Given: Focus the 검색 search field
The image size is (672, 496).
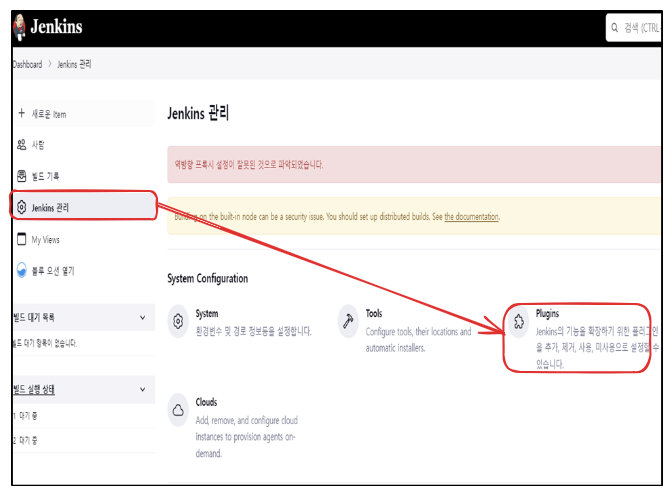Looking at the screenshot, I should (x=634, y=28).
